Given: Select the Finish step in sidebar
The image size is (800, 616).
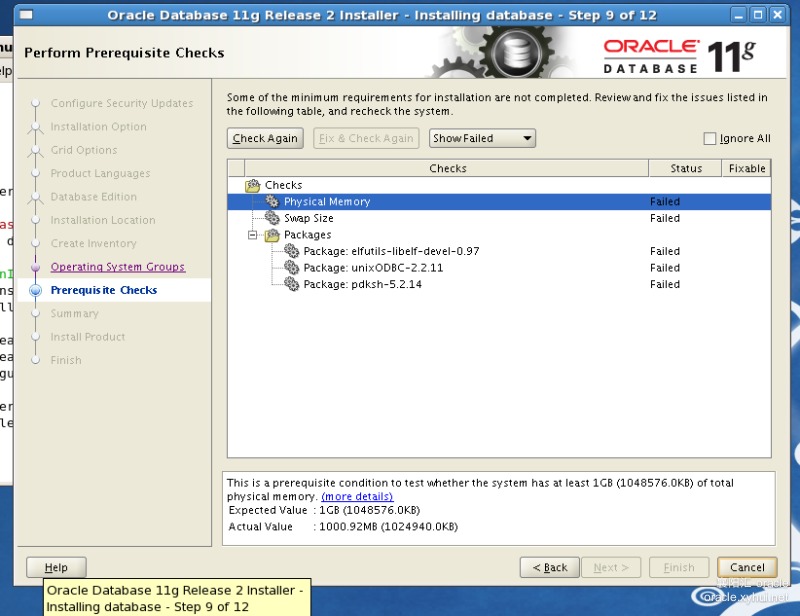Looking at the screenshot, I should [66, 360].
